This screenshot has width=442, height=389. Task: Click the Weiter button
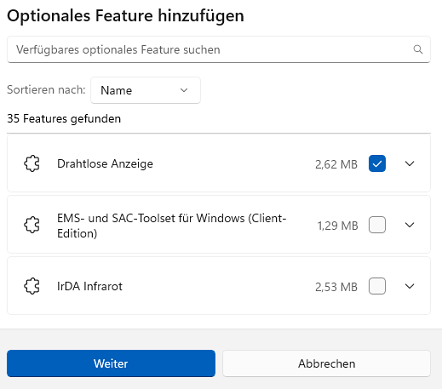tap(111, 363)
